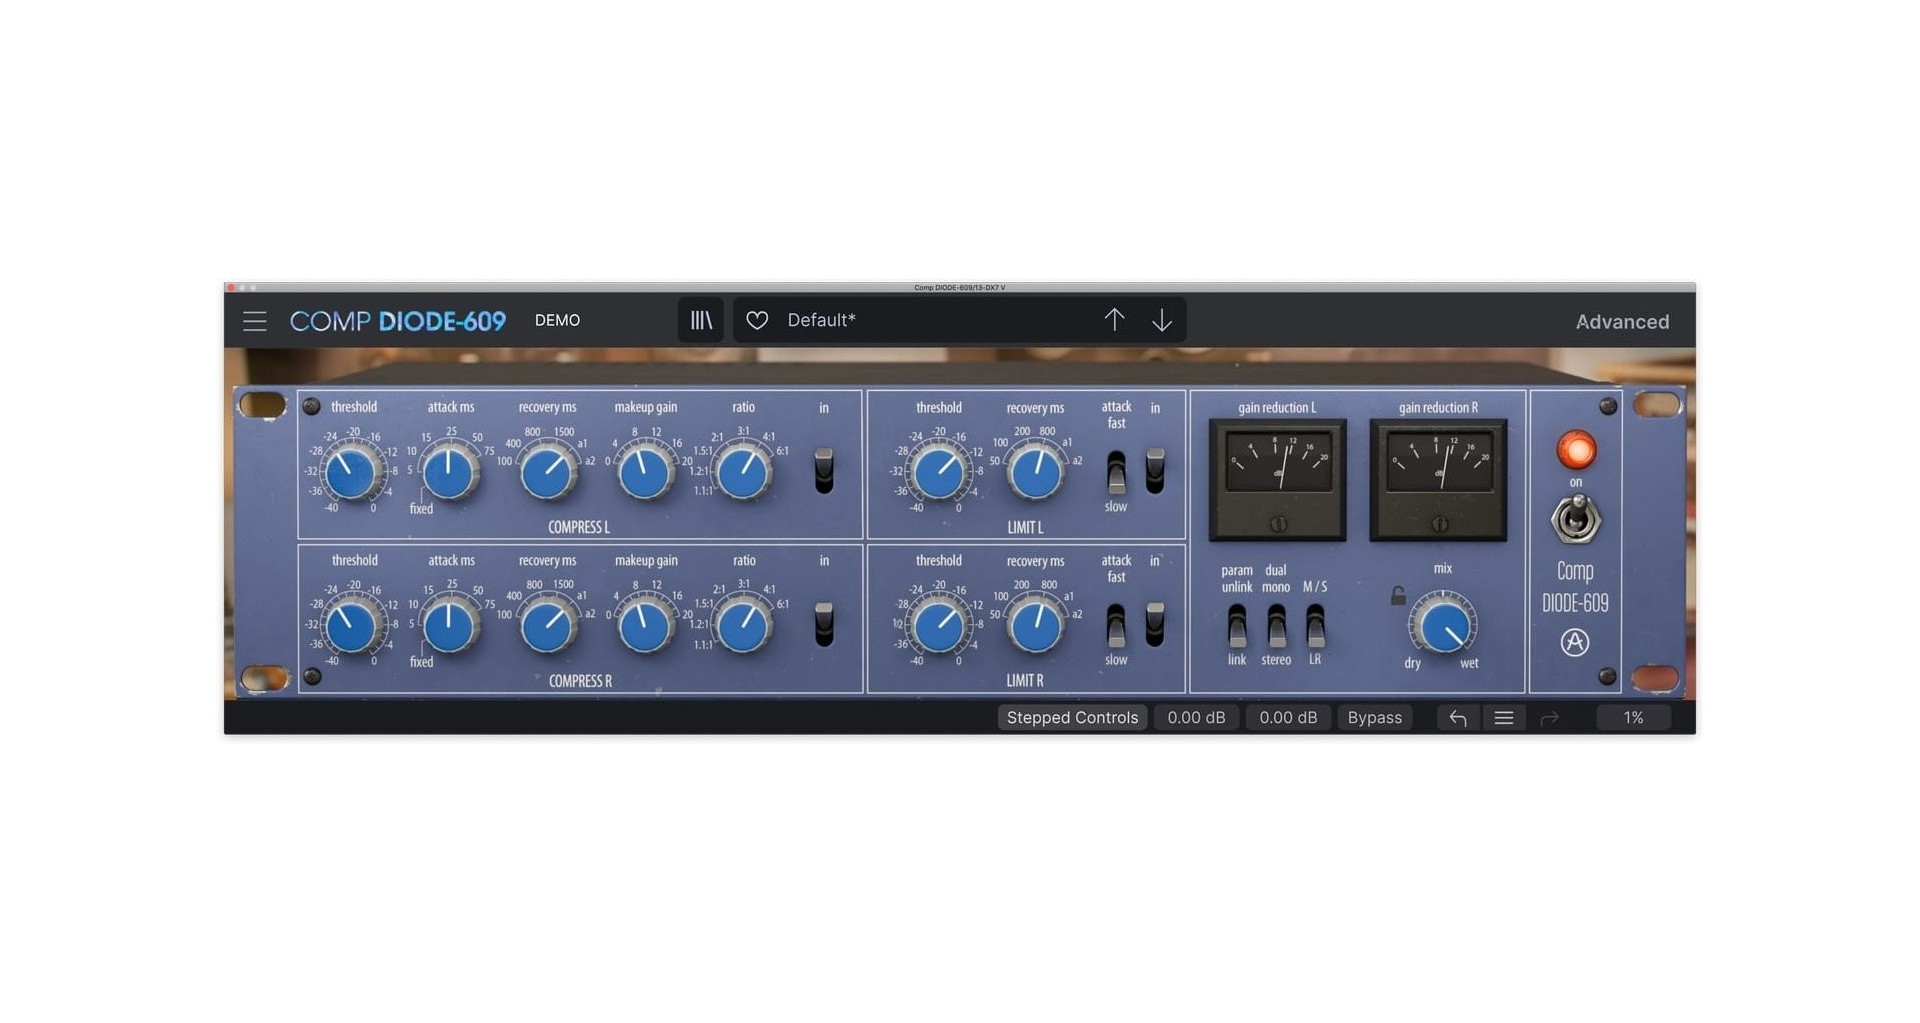This screenshot has width=1920, height=1023.
Task: Click the LIMIT R recovery ms knob
Action: (1035, 627)
